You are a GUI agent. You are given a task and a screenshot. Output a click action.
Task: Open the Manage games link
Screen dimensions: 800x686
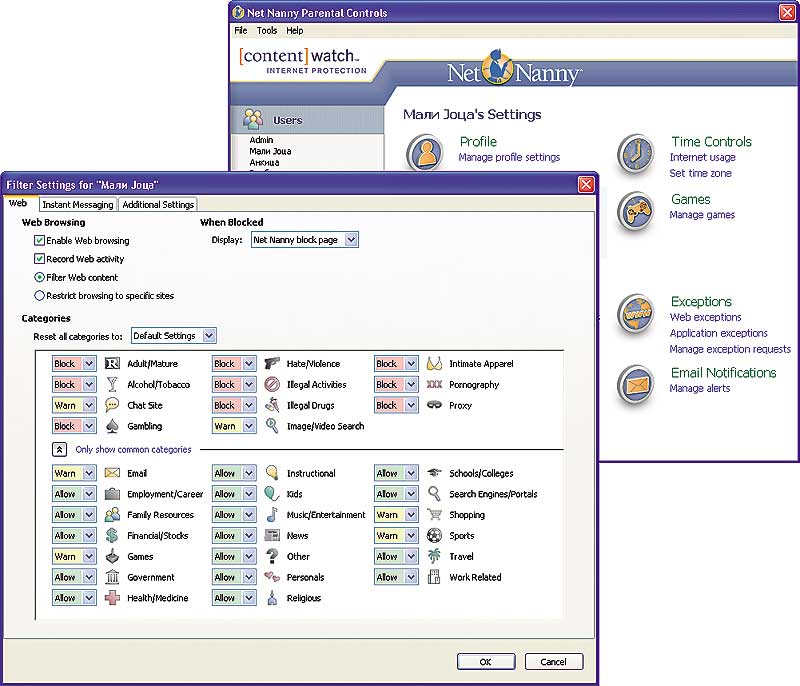[702, 215]
